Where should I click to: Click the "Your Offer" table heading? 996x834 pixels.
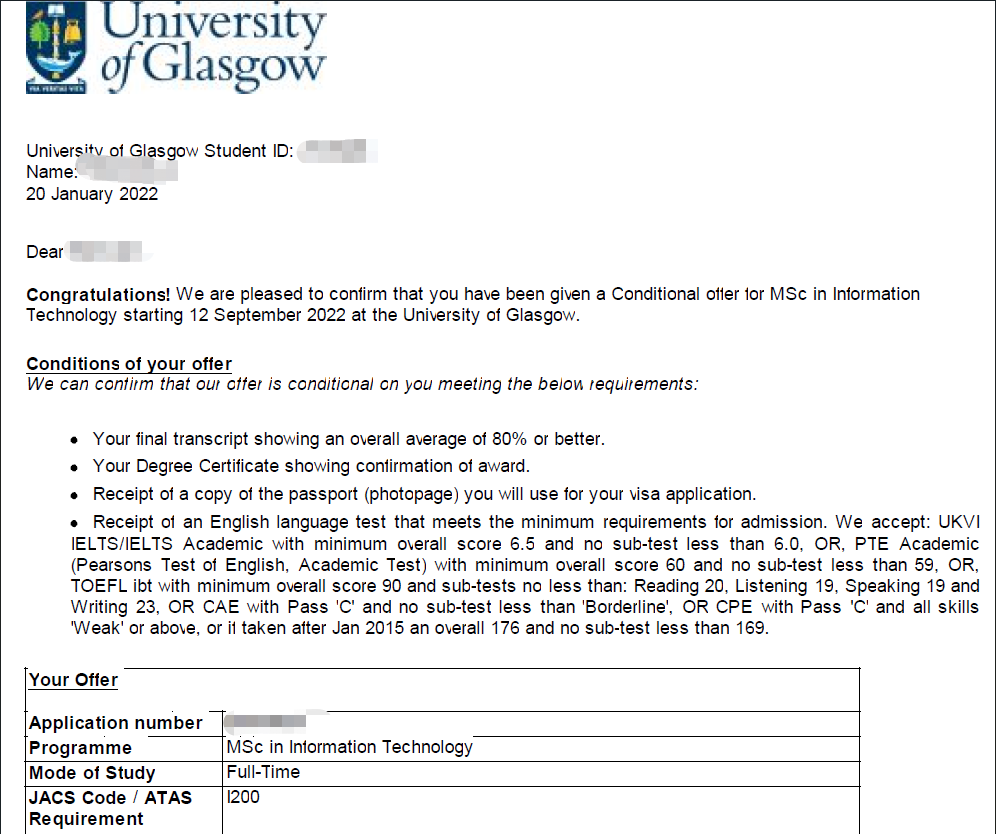[73, 680]
